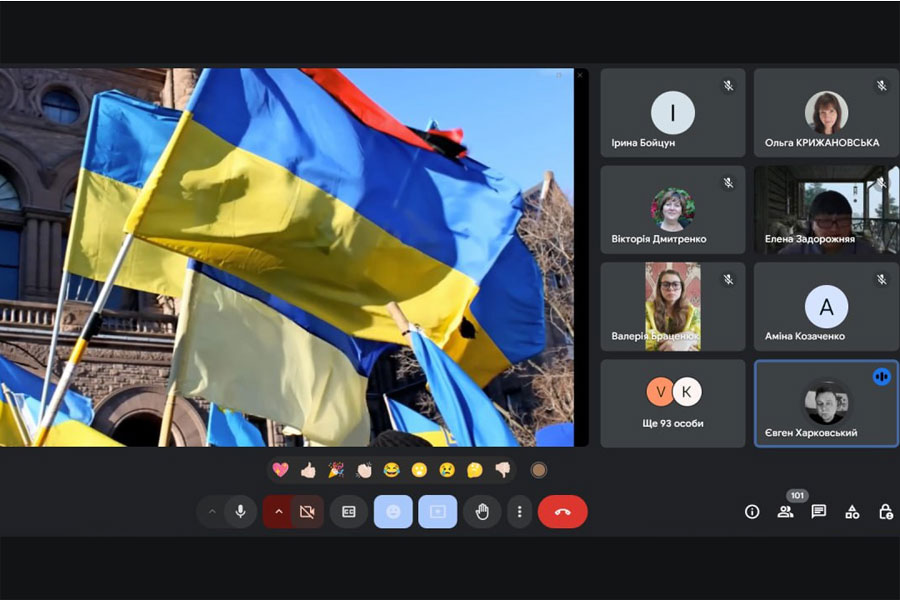Show the participants list
This screenshot has width=900, height=600.
point(785,511)
